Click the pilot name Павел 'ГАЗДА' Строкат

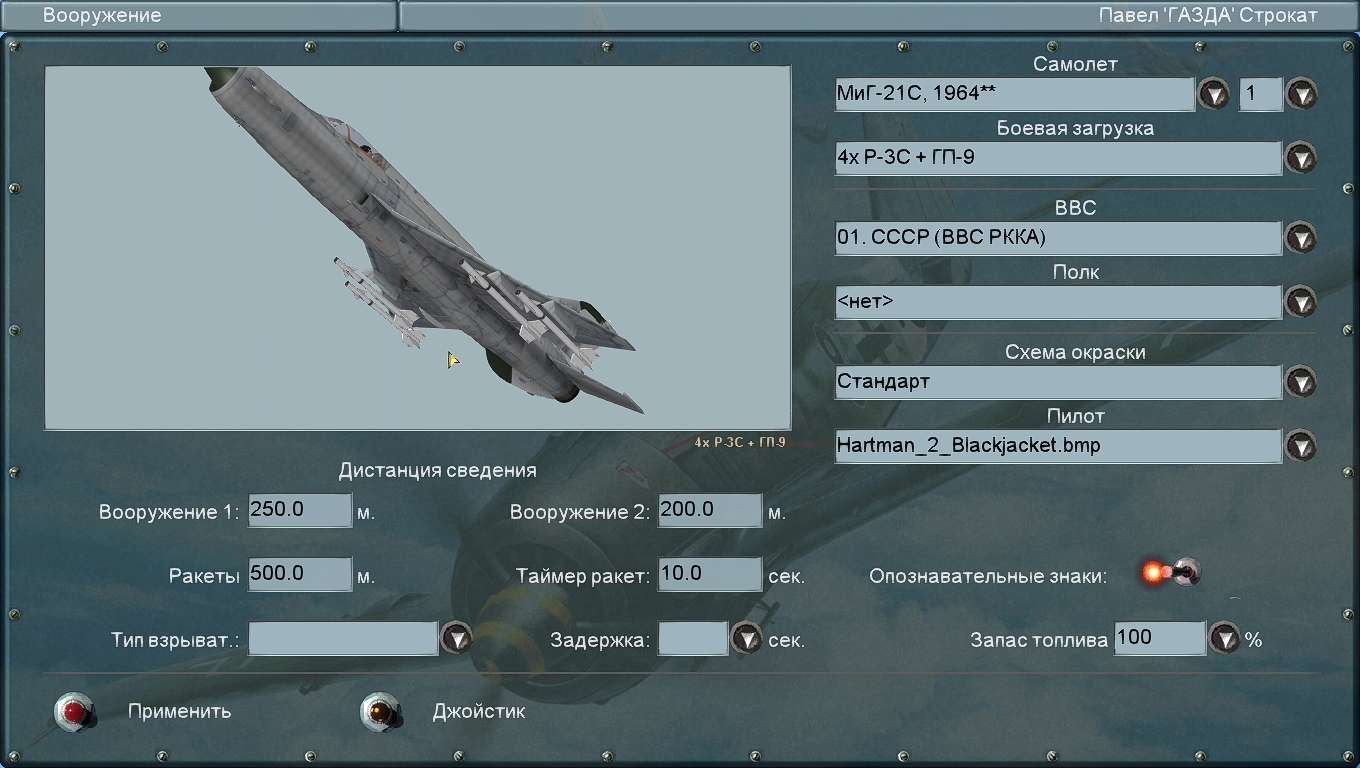pos(1208,15)
